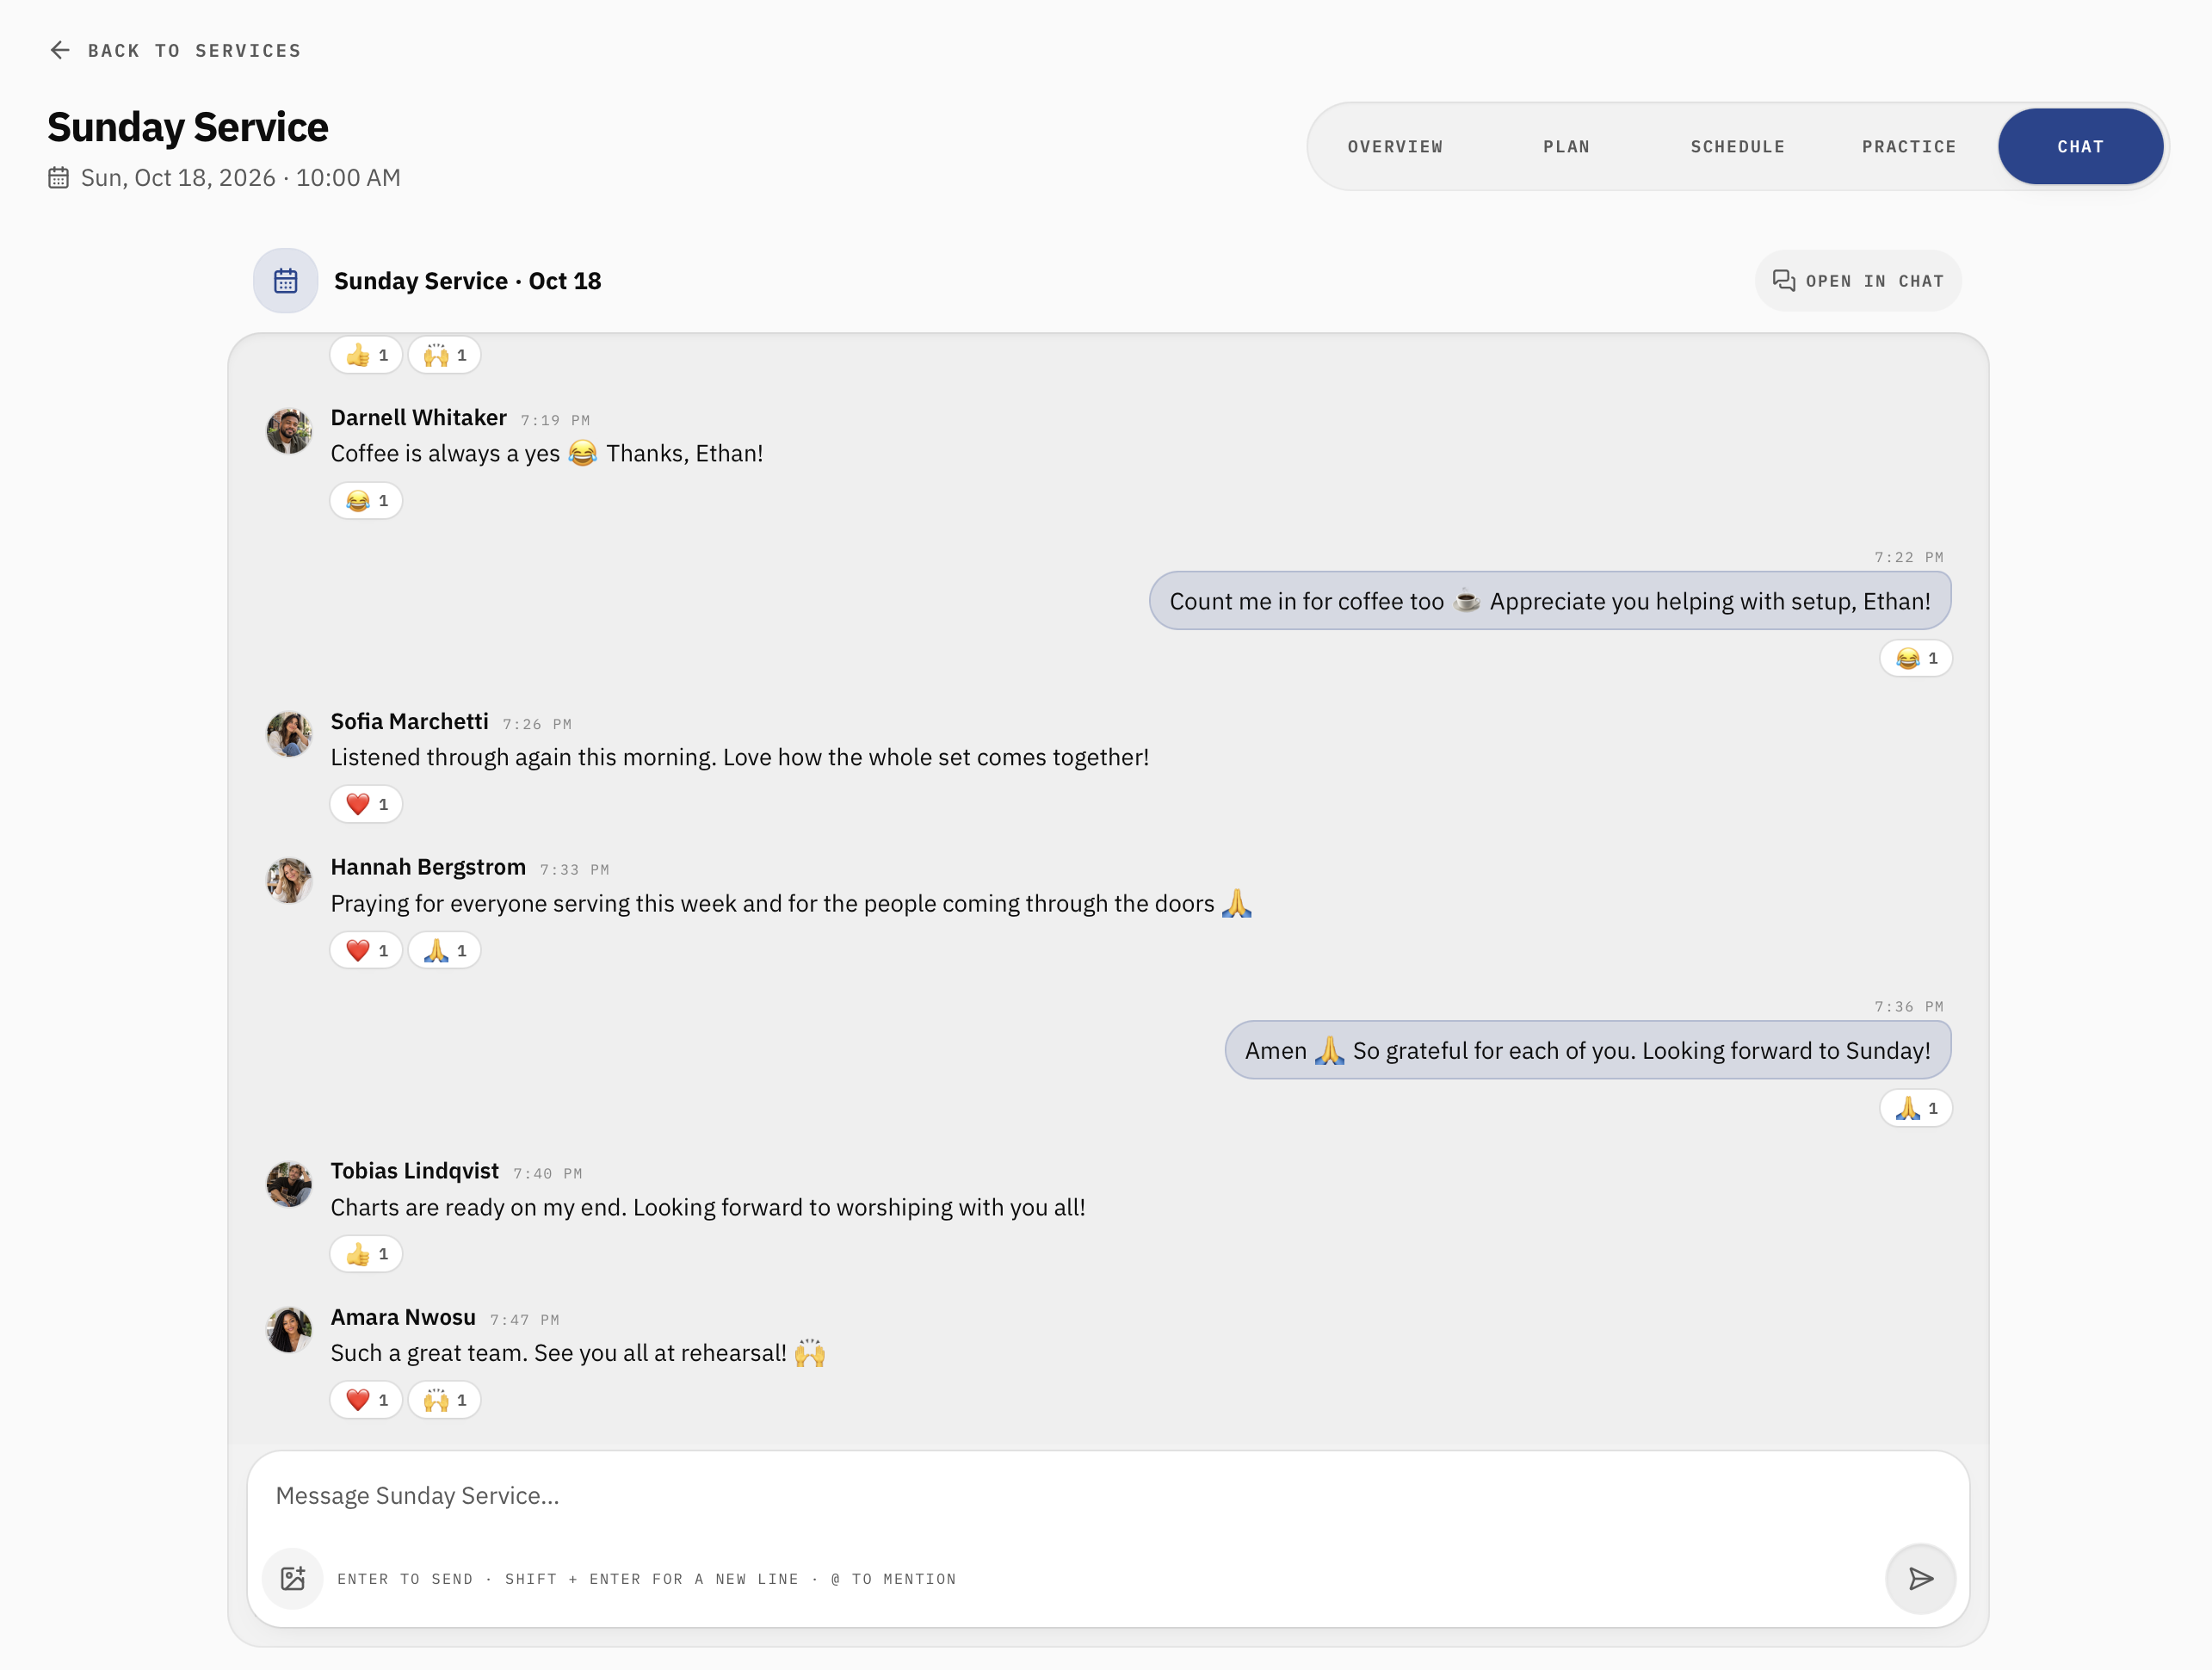Screen dimensions: 2212x1670
Task: Open Tobias Lindqvist's avatar
Action: tap(289, 1184)
